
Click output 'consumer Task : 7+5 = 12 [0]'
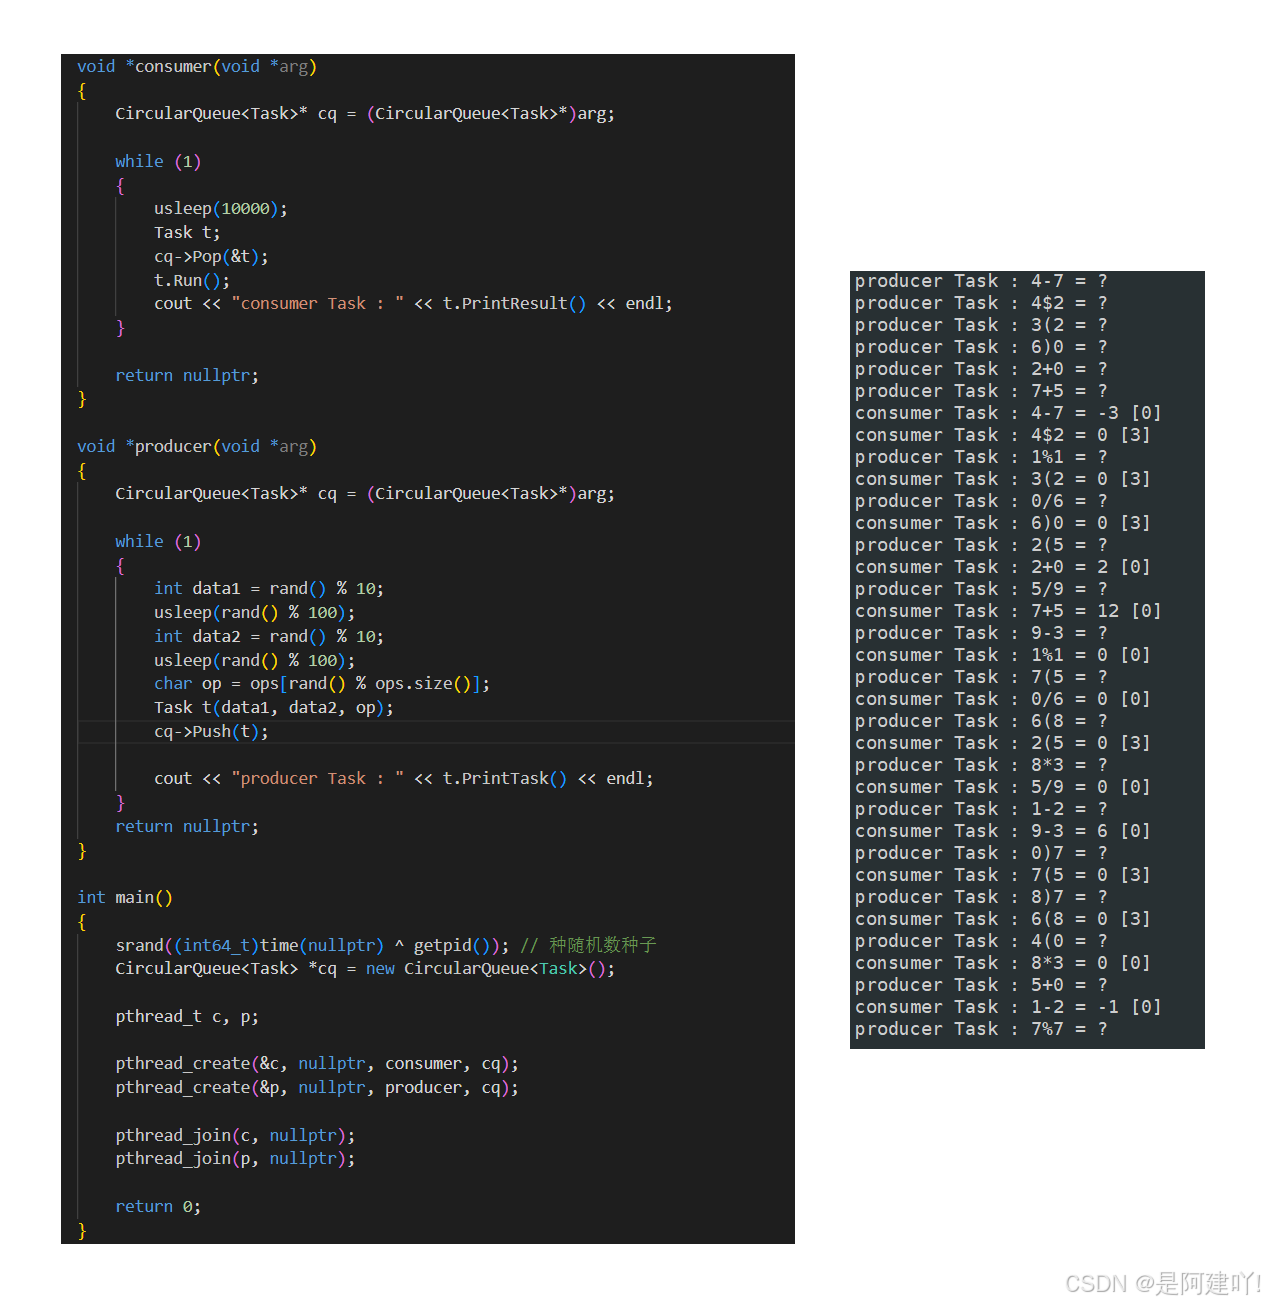click(x=1008, y=611)
